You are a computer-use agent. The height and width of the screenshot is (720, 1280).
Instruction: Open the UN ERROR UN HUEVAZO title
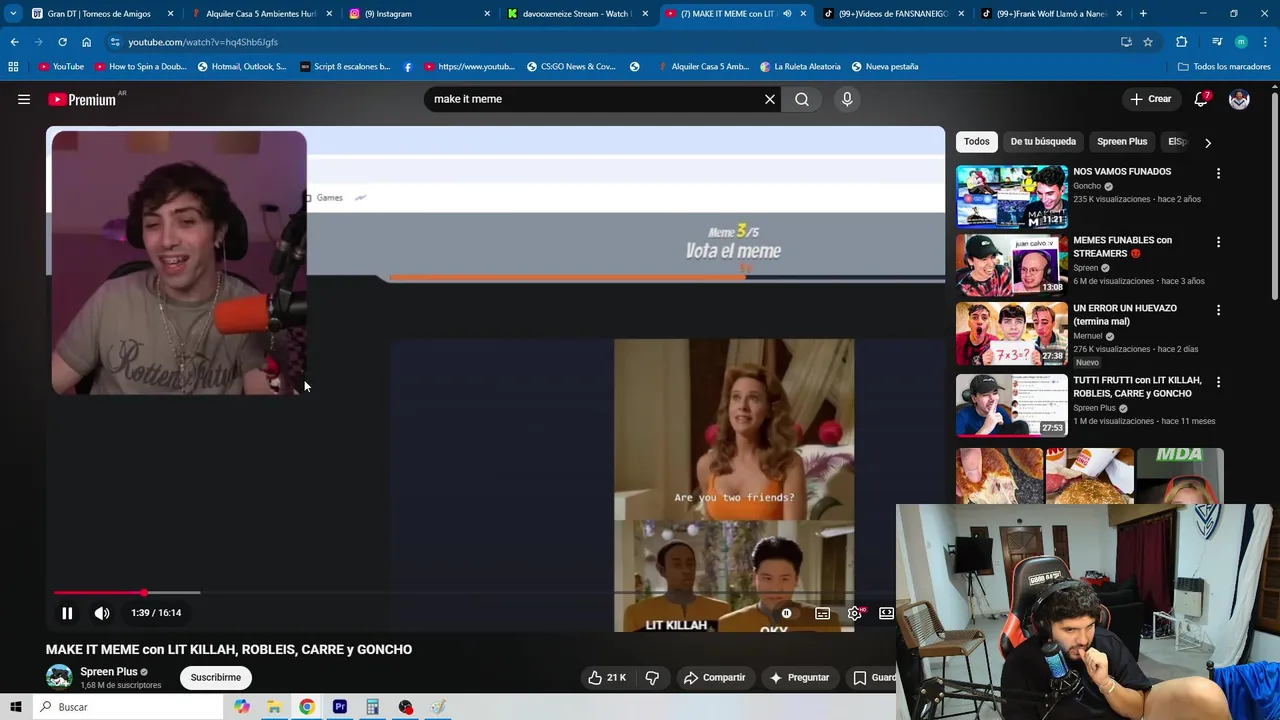tap(1125, 315)
